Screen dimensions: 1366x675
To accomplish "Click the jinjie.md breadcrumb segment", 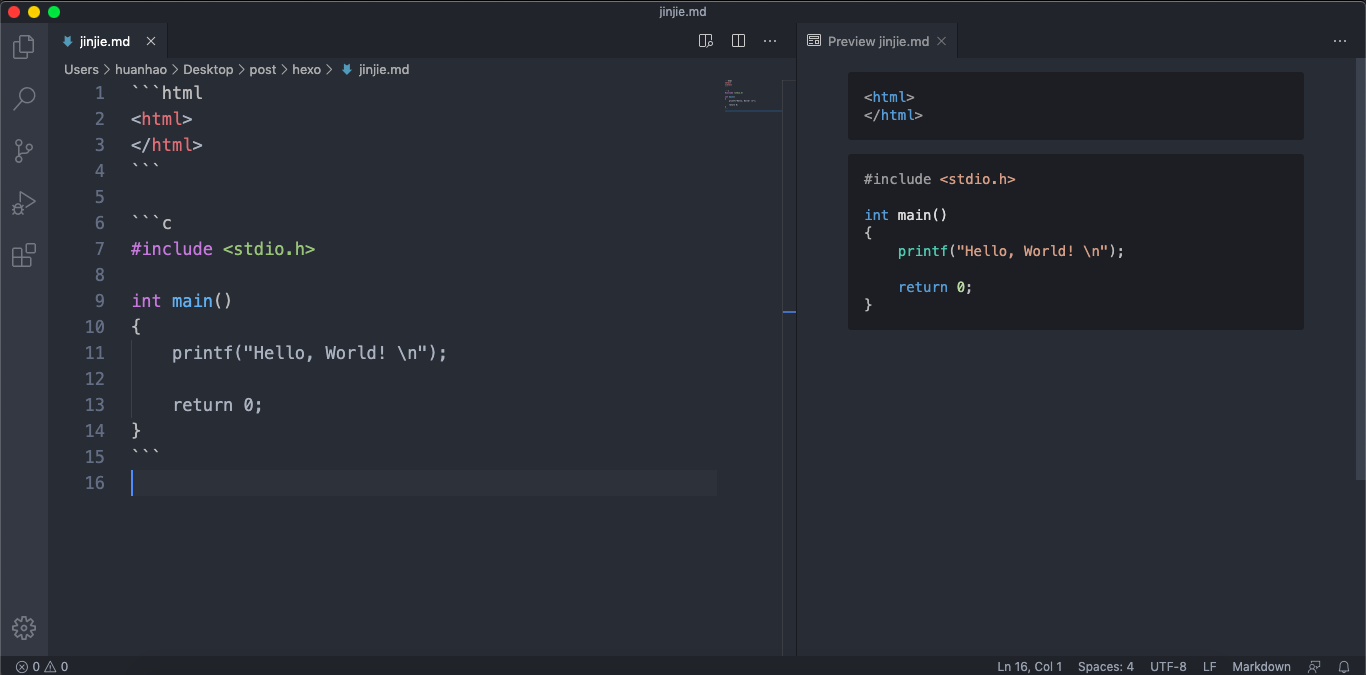I will (x=375, y=69).
